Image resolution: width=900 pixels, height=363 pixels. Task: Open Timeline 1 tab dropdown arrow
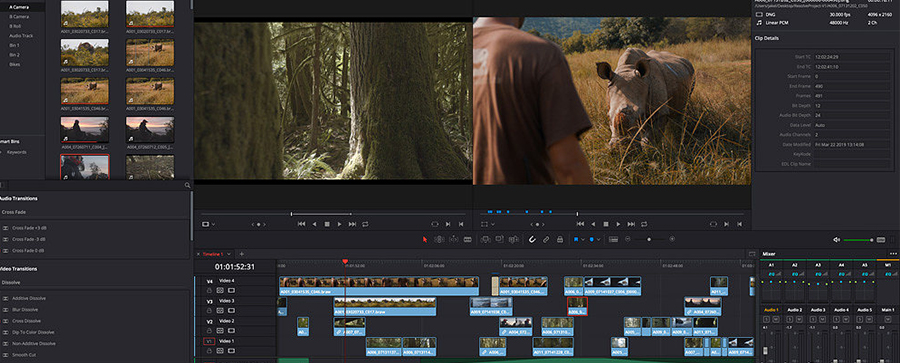pos(230,253)
